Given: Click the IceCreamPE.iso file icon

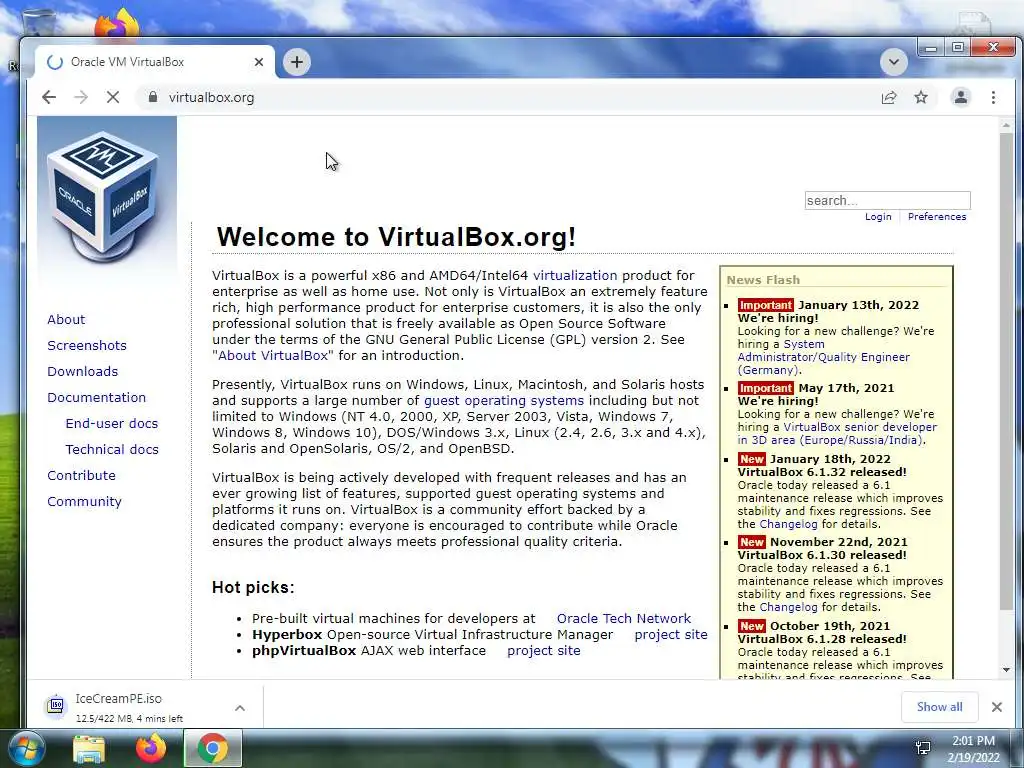Looking at the screenshot, I should click(x=56, y=706).
